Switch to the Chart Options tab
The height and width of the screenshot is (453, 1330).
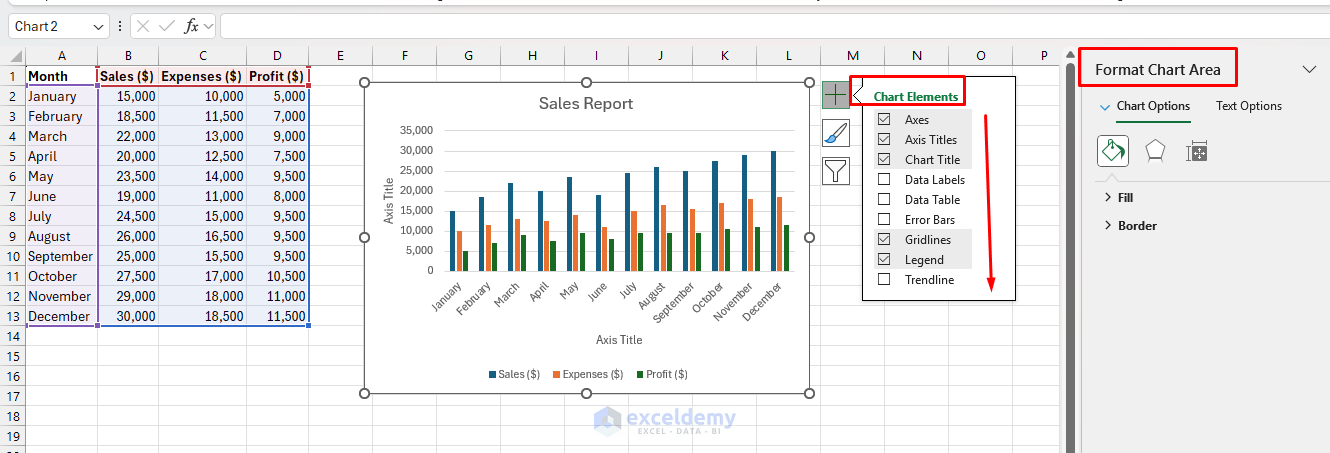pos(1153,106)
